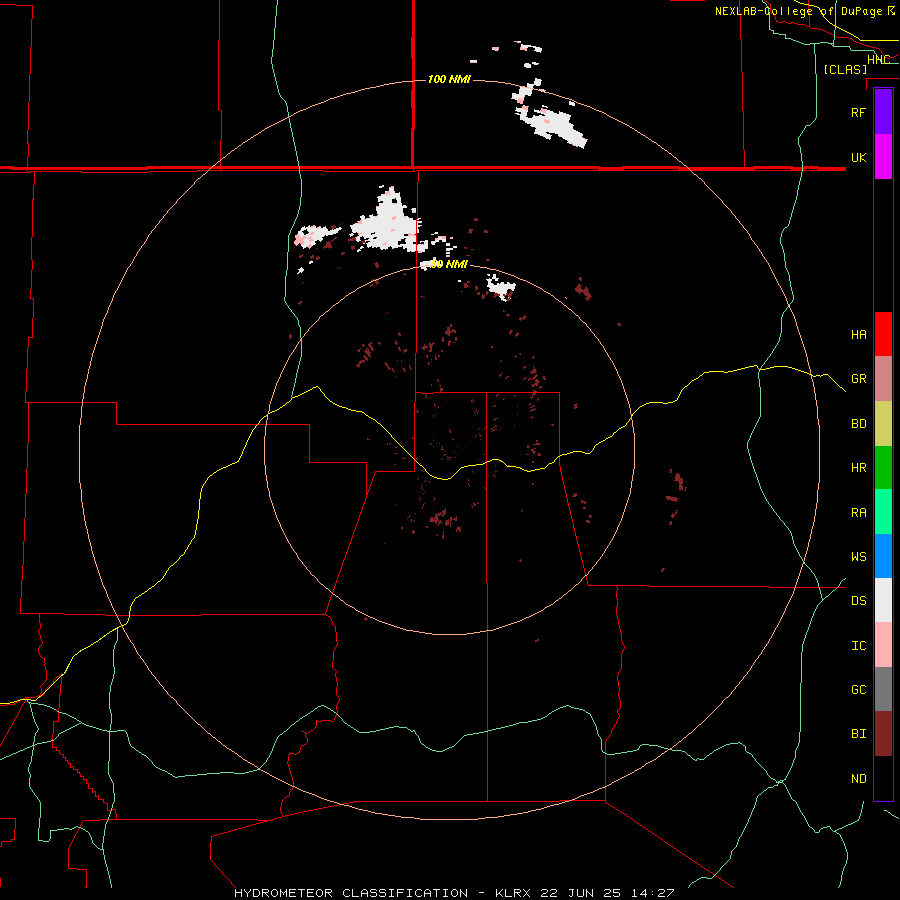Click the blue WS legend swatch
900x900 pixels.
(x=883, y=556)
